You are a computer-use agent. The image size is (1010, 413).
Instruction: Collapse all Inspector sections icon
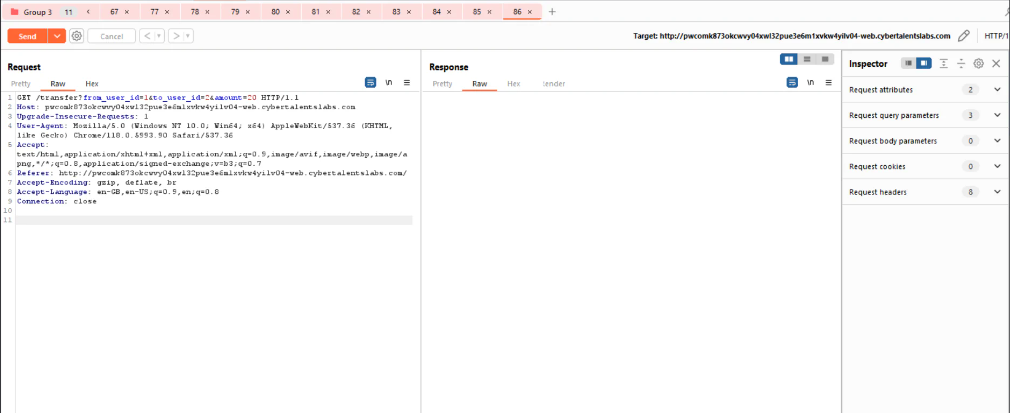click(x=961, y=63)
